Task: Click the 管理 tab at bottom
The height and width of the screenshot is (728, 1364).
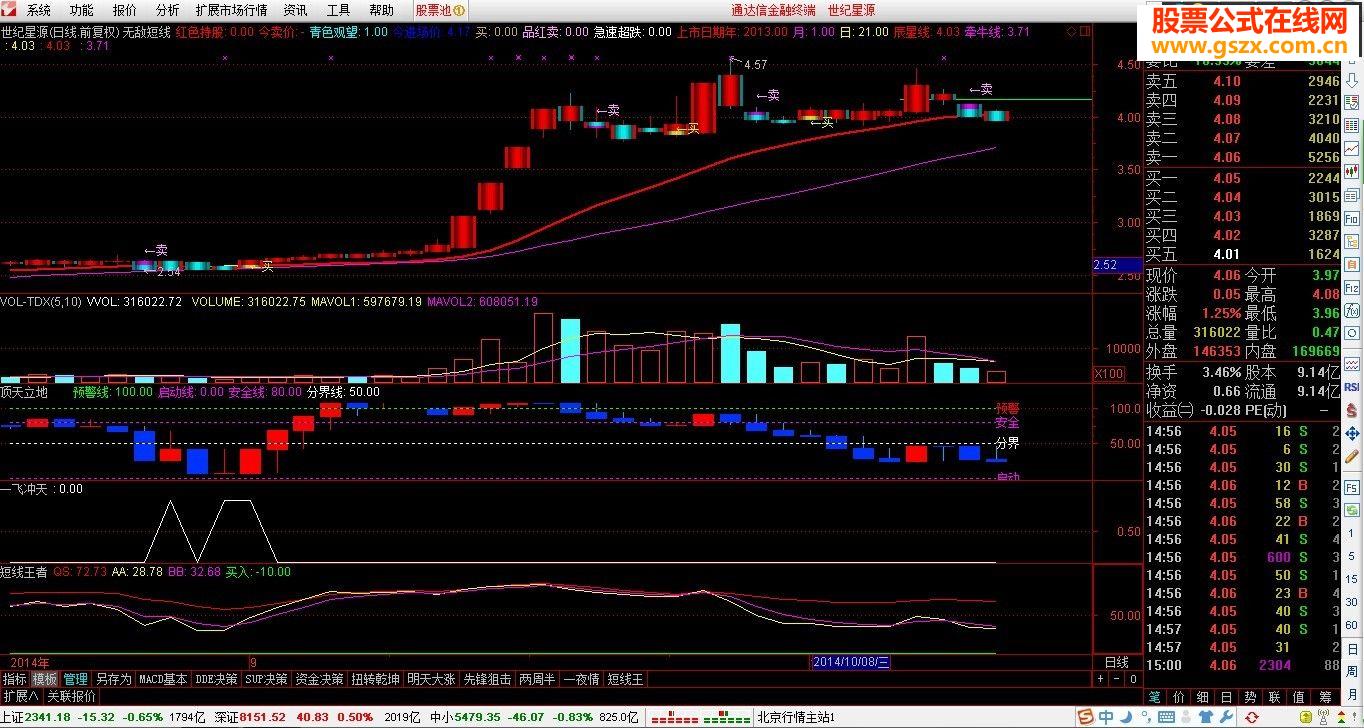Action: point(75,679)
